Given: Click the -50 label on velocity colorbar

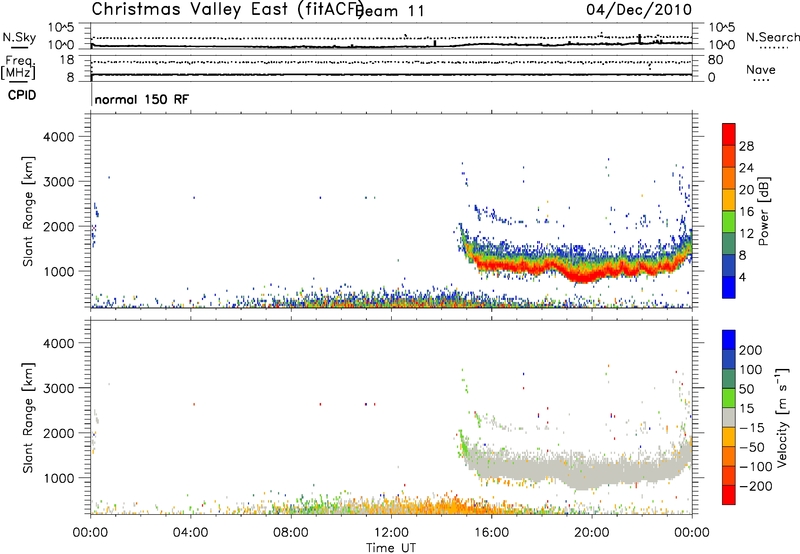Looking at the screenshot, I should (x=752, y=447).
